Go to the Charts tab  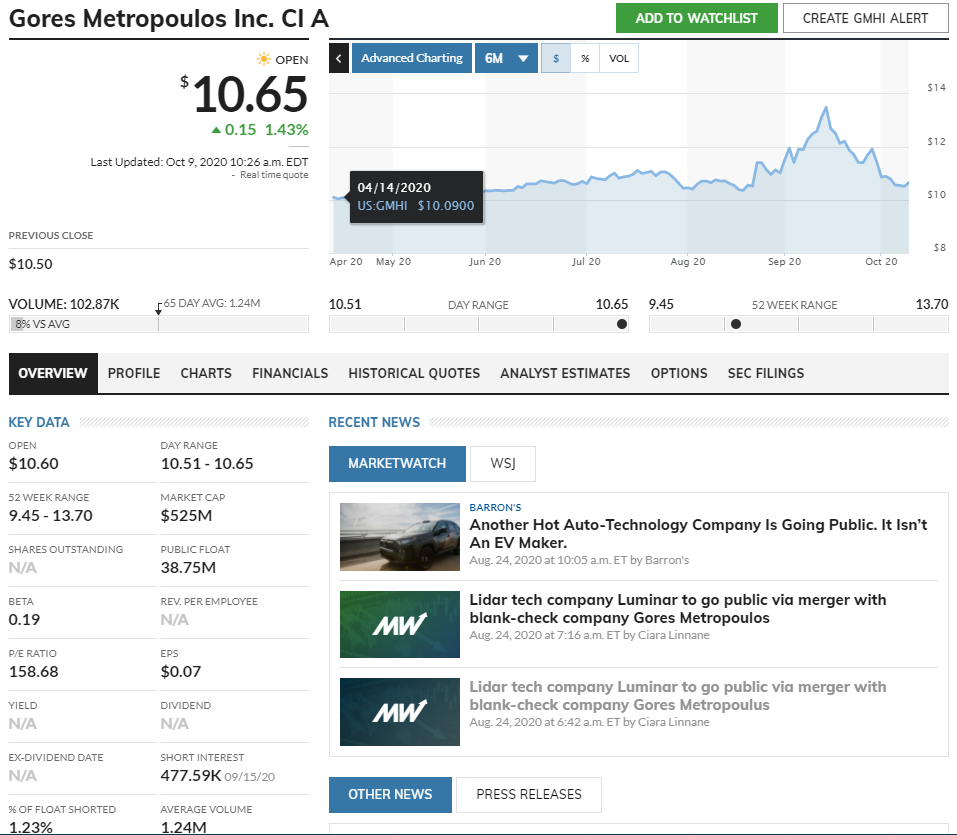[206, 373]
